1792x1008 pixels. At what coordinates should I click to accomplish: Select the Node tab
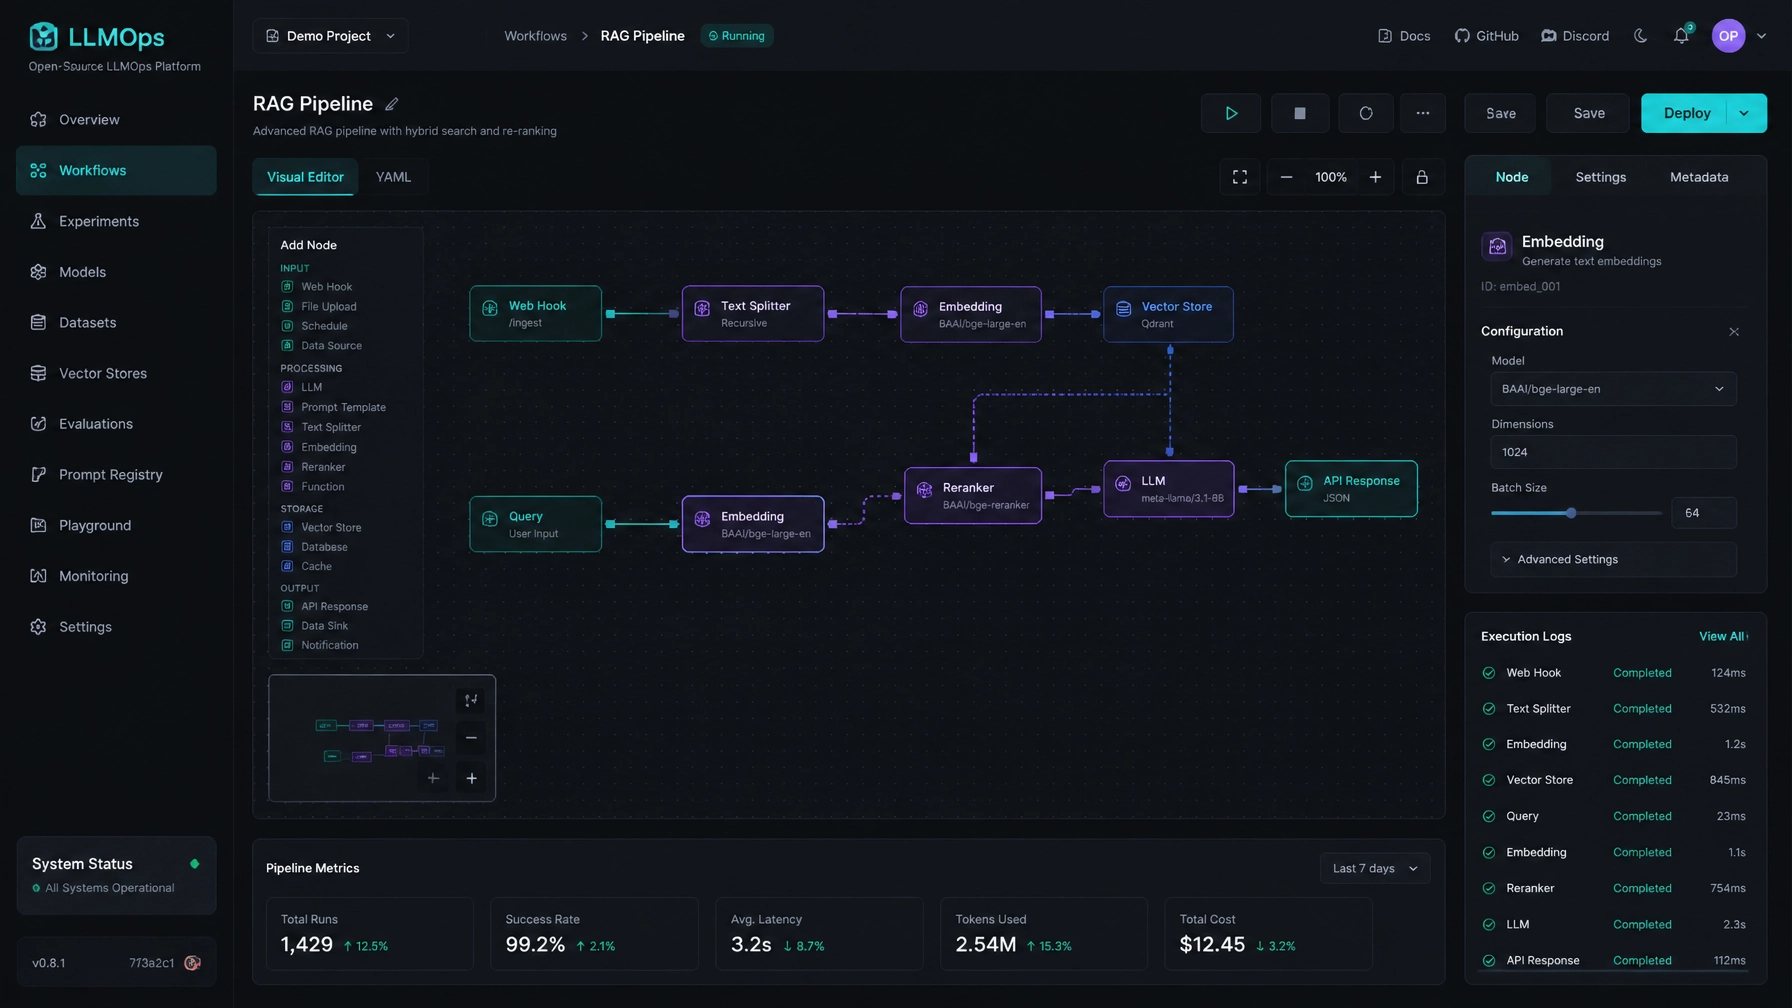(1511, 177)
